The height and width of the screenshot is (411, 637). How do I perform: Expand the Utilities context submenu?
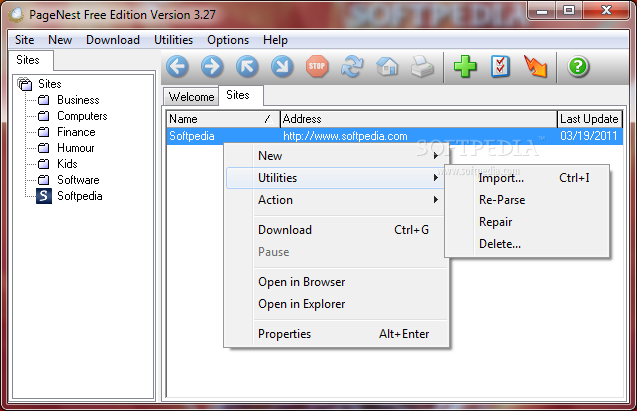(336, 178)
